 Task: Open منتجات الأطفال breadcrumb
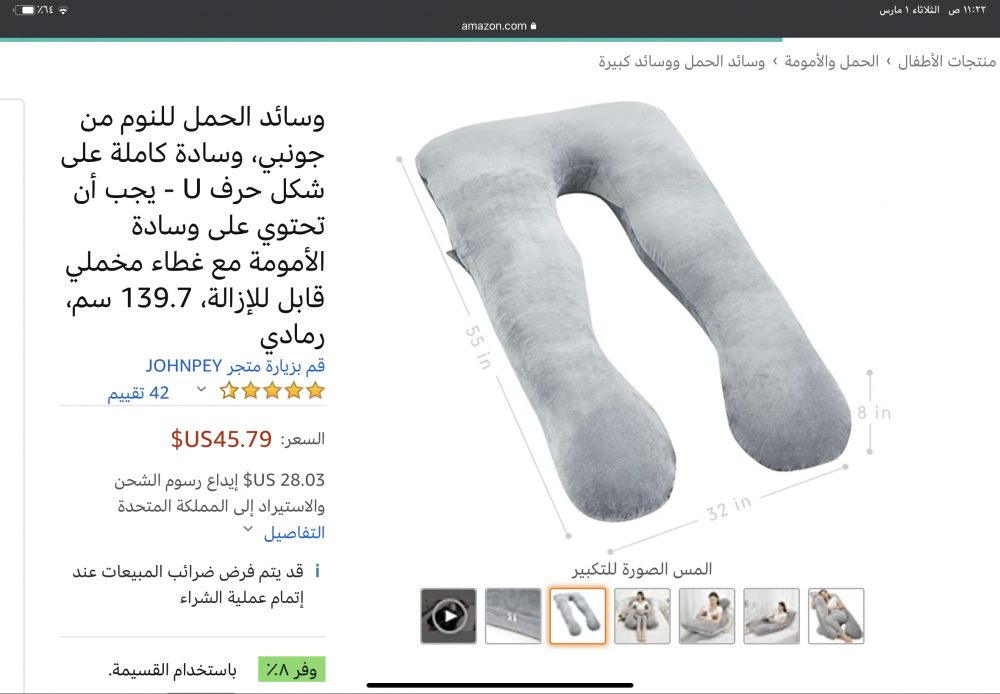(946, 62)
